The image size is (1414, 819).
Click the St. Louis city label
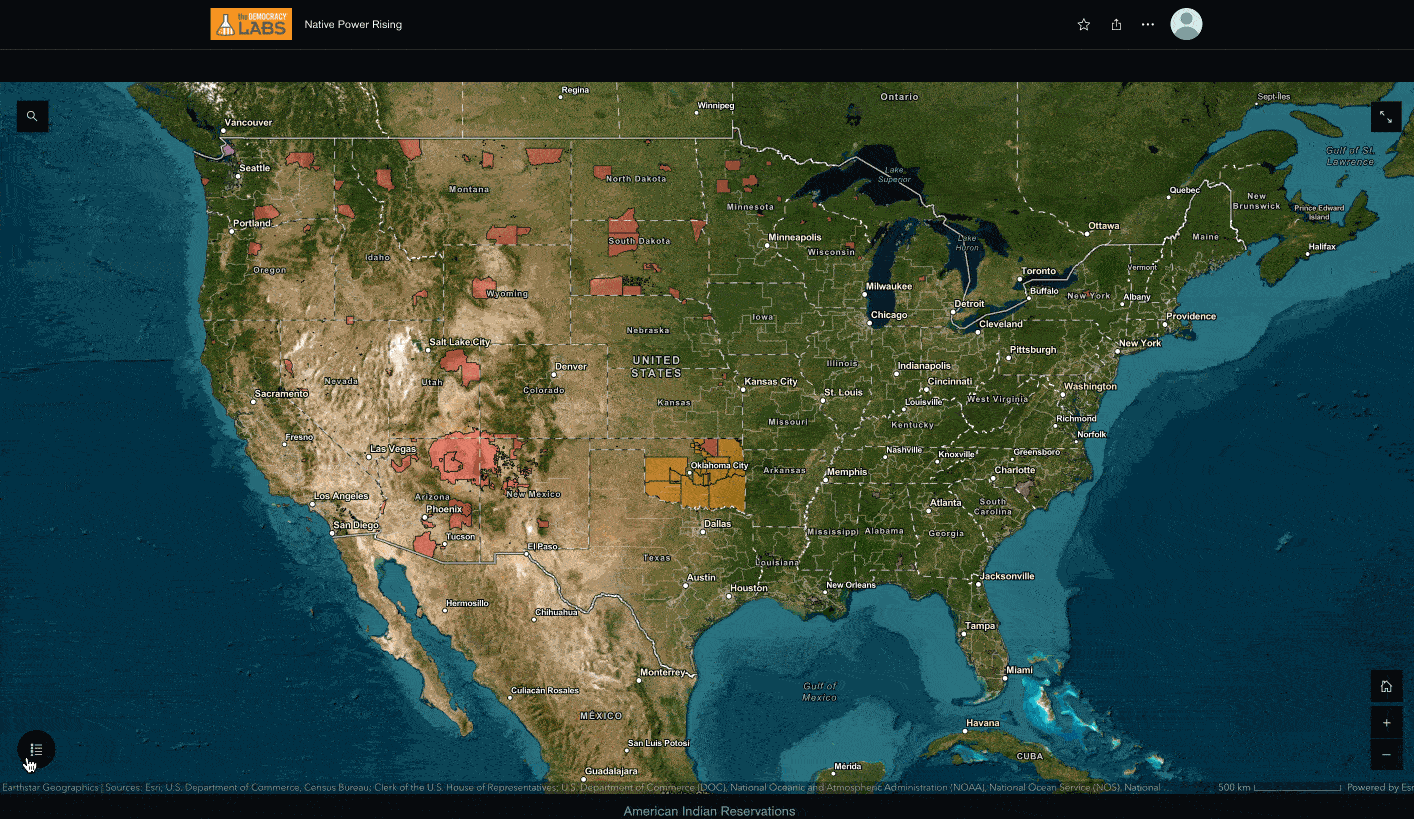[843, 392]
